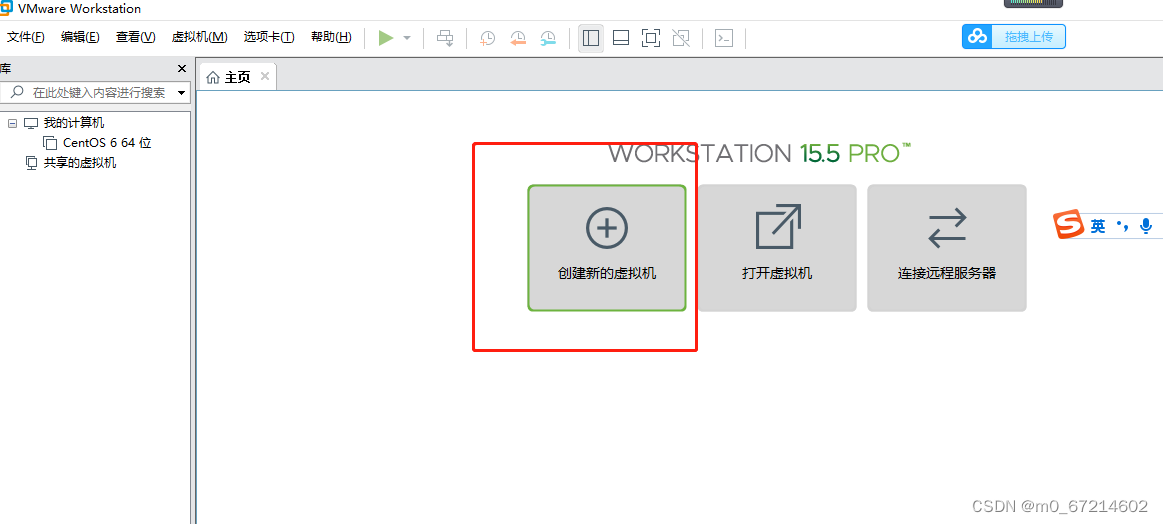Viewport: 1163px width, 524px height.
Task: Click the Sogou input method S logo
Action: (x=1070, y=225)
